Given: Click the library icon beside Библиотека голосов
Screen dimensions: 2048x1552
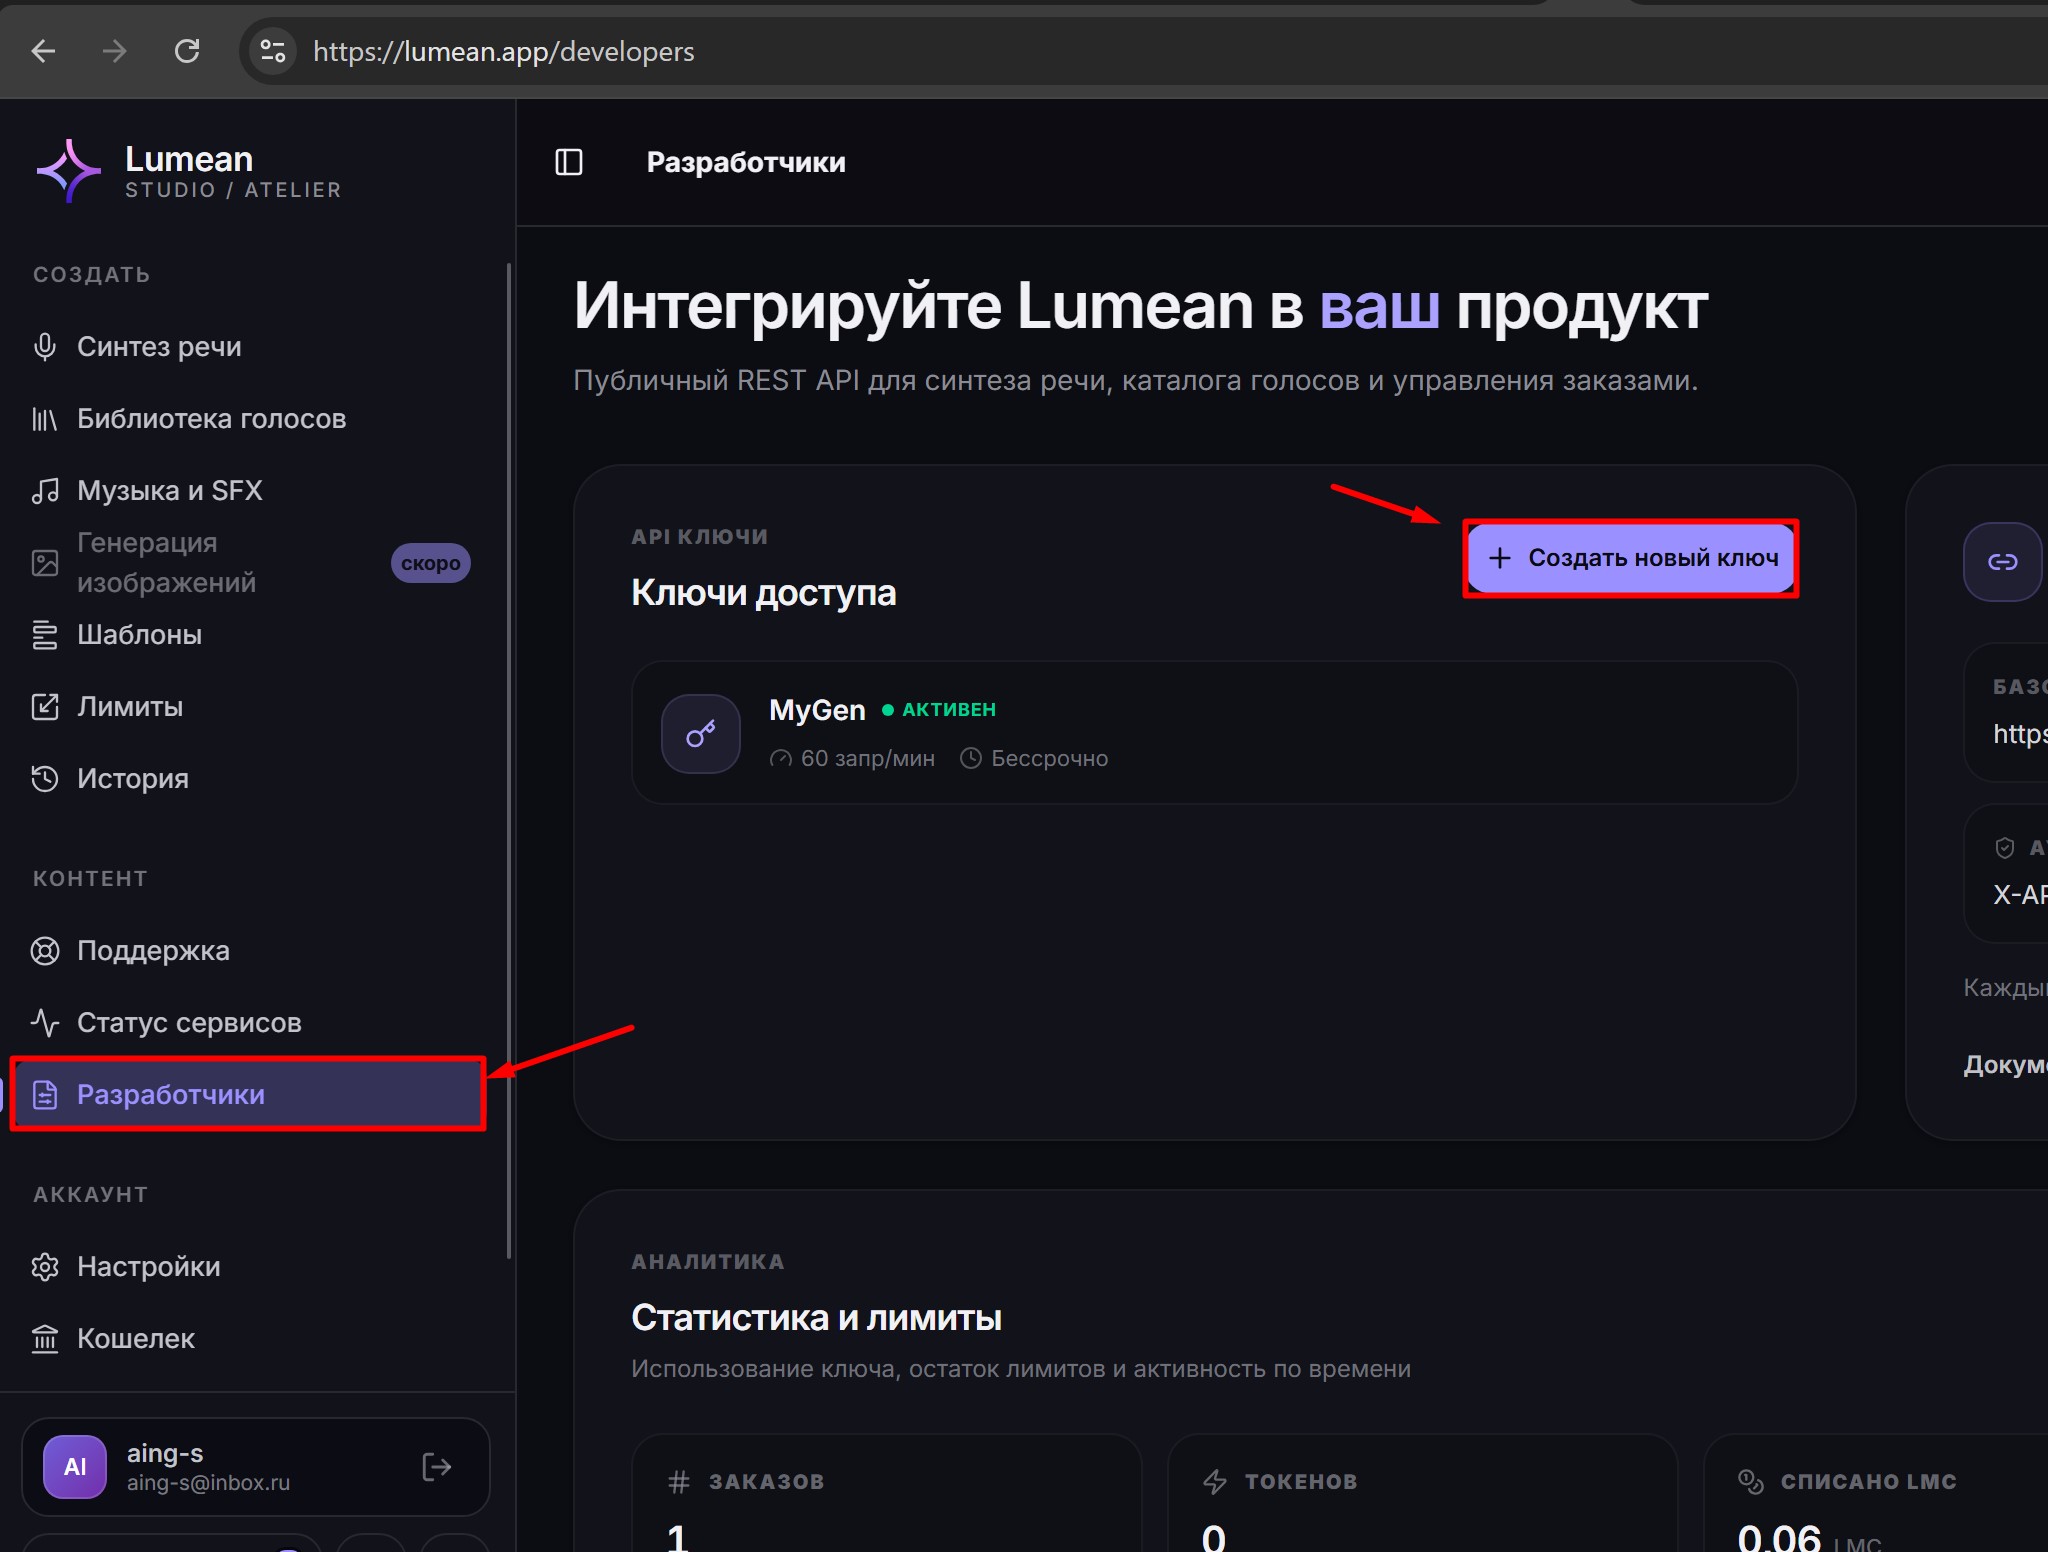Looking at the screenshot, I should tap(45, 419).
